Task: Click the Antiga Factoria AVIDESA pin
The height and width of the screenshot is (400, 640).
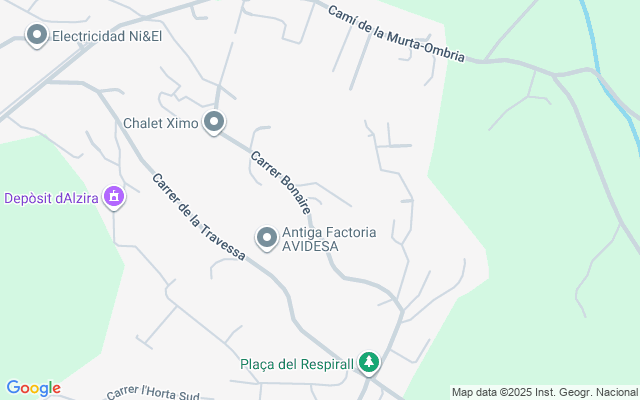Action: click(x=267, y=238)
